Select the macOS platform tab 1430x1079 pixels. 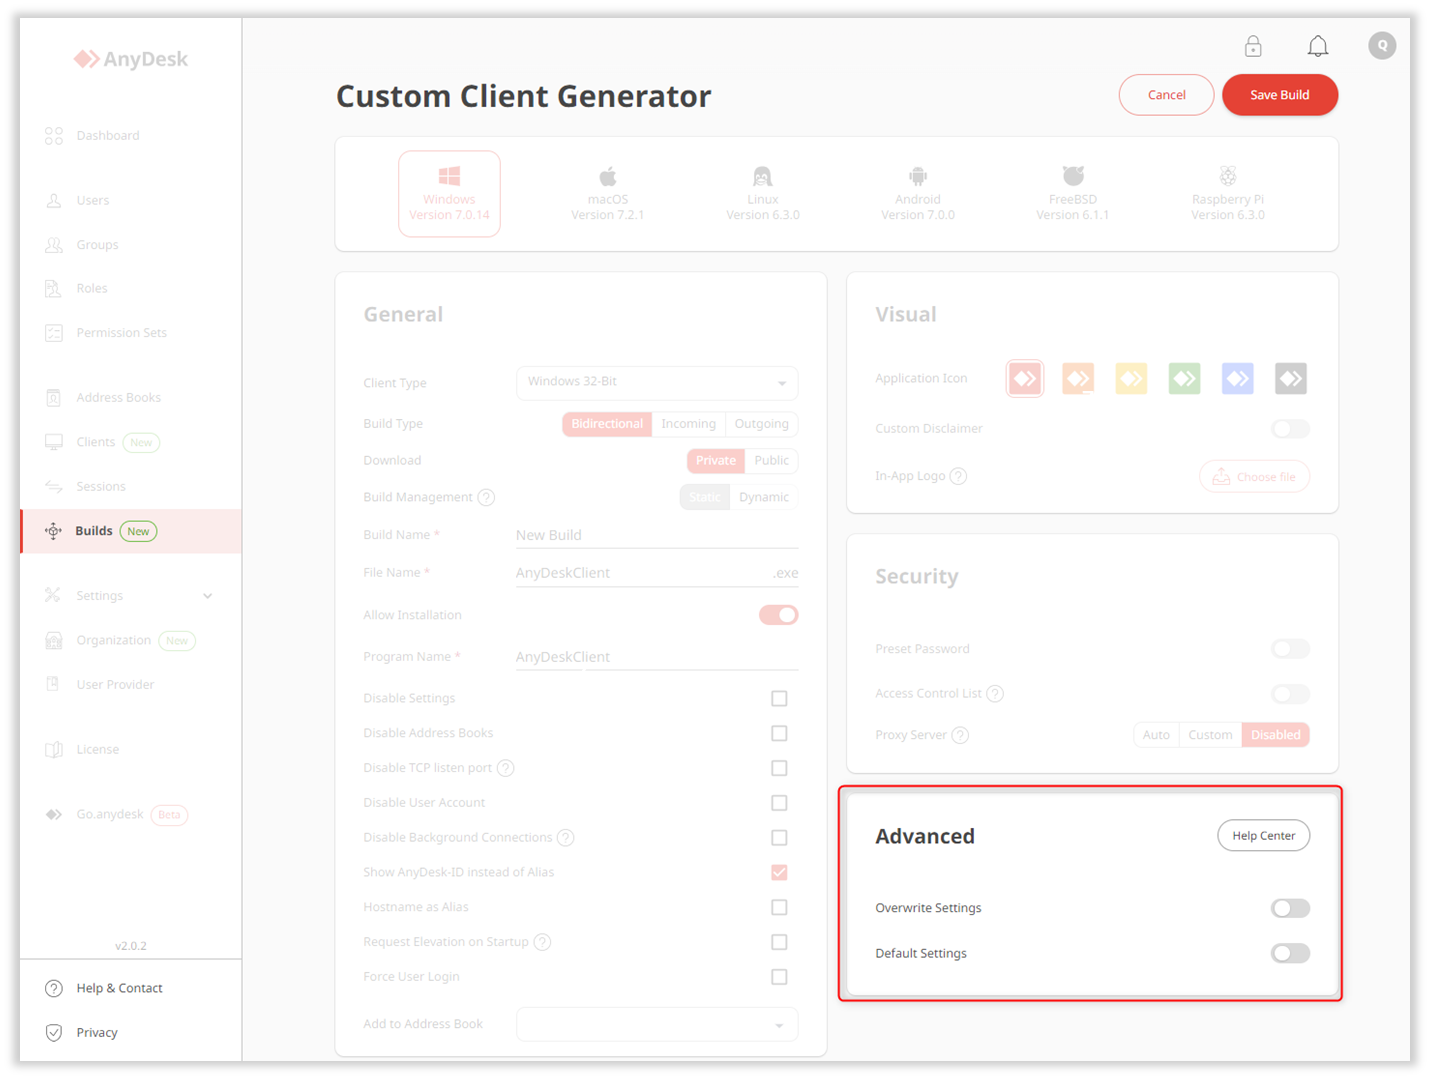point(608,194)
